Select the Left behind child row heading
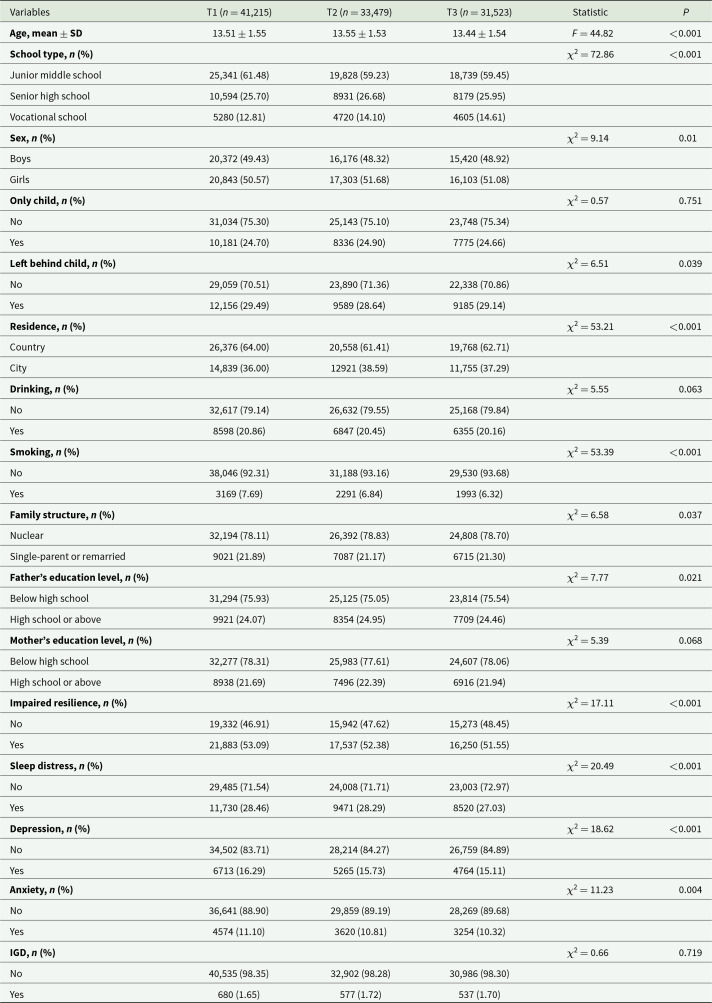712x1003 pixels. (x=62, y=263)
